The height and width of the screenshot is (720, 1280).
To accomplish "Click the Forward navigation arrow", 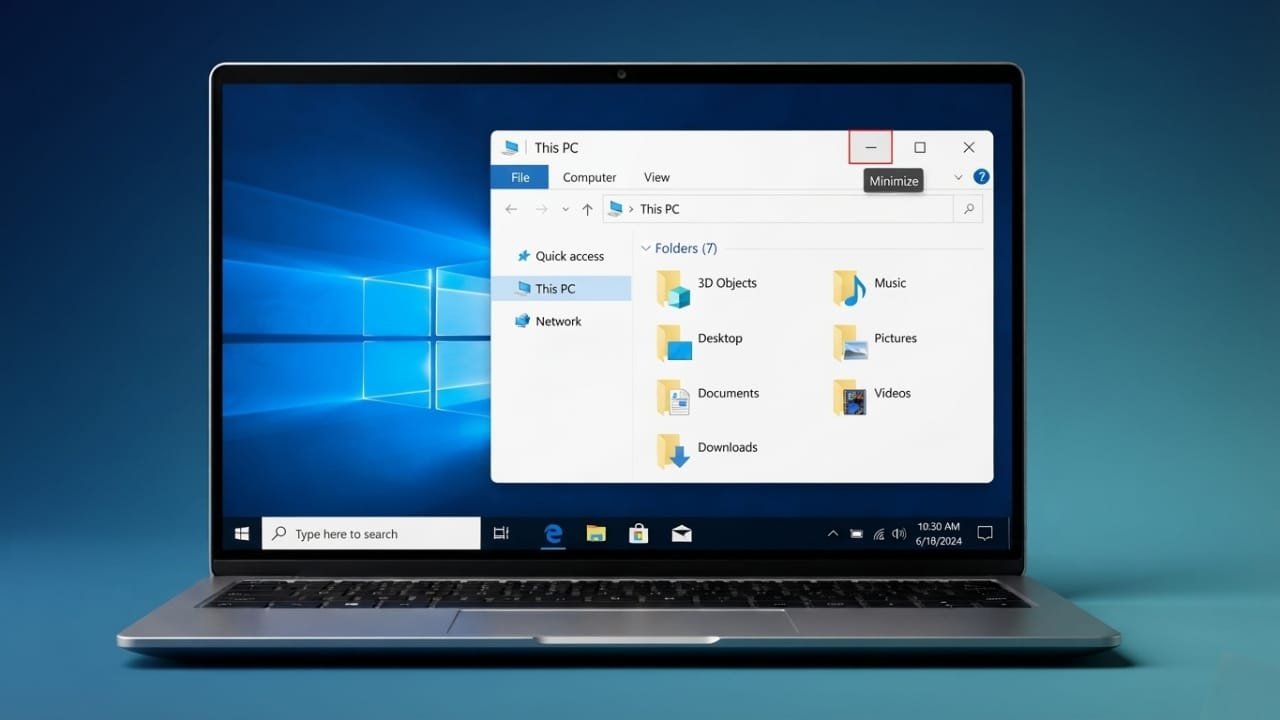I will (x=541, y=209).
